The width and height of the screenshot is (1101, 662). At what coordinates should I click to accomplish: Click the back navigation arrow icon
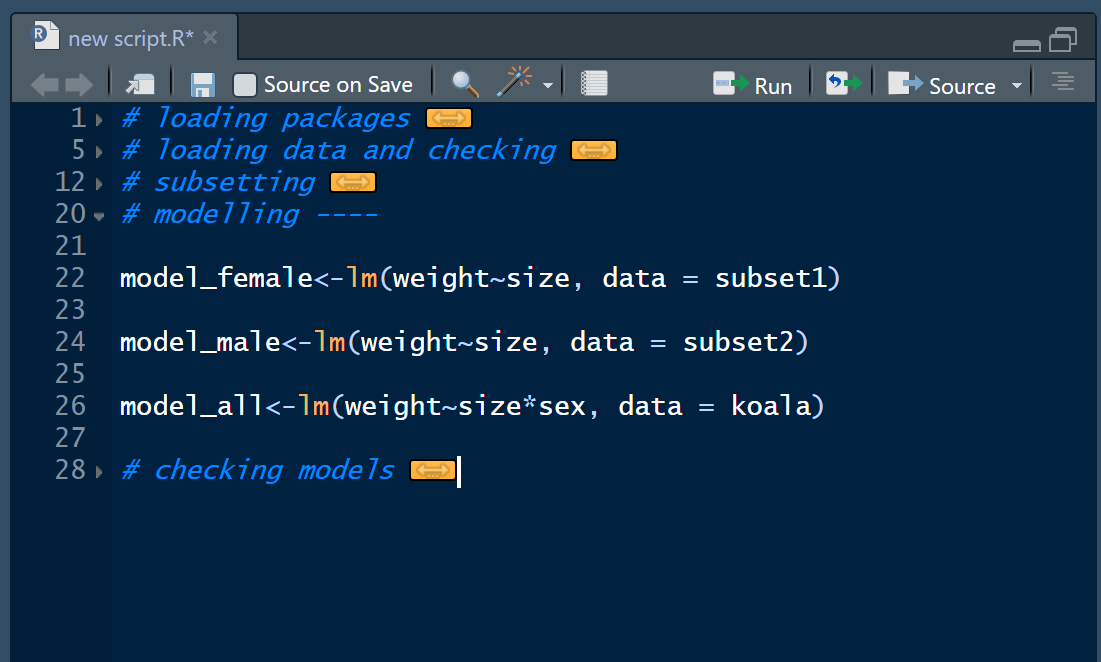[45, 85]
